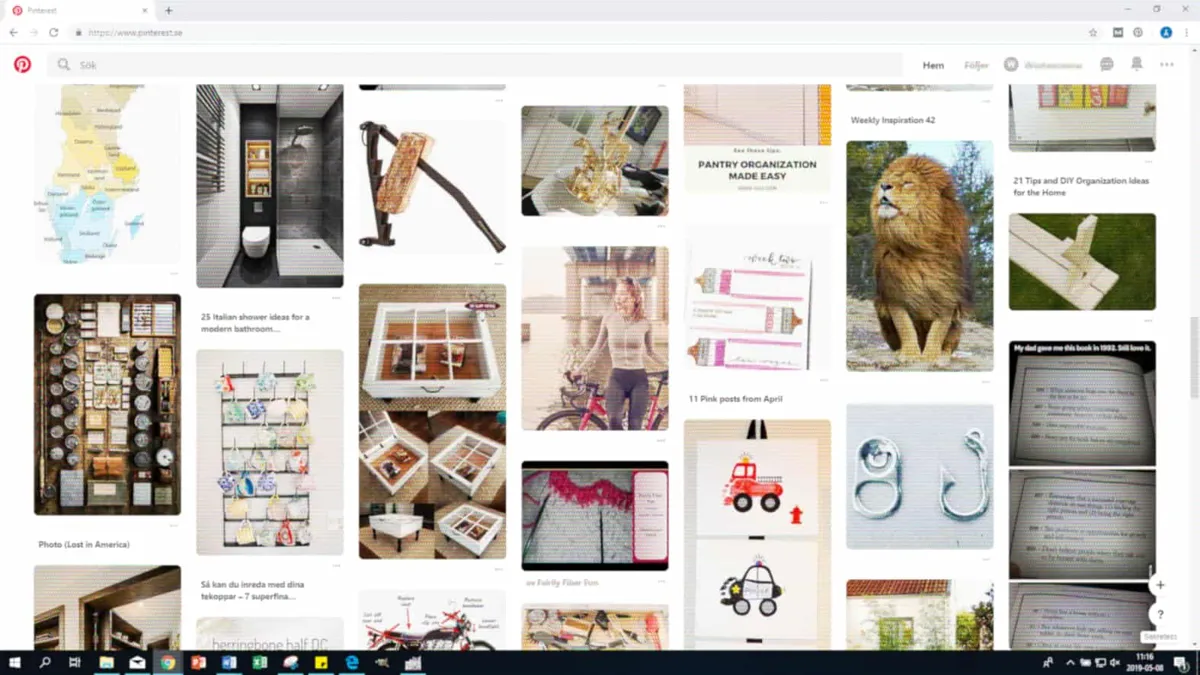Open the Pinterest more options menu
Viewport: 1200px width, 675px height.
point(1167,64)
